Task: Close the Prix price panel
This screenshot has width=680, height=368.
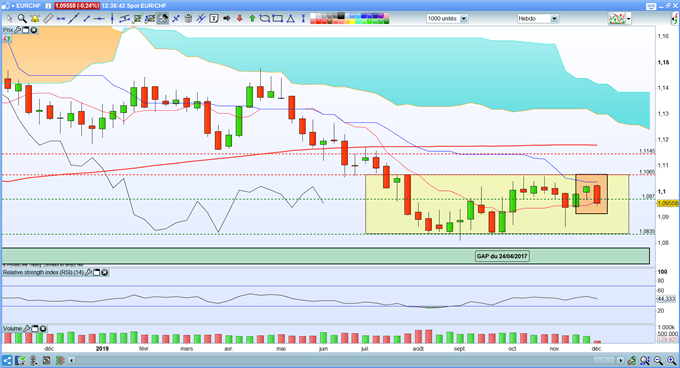Action: click(x=33, y=30)
